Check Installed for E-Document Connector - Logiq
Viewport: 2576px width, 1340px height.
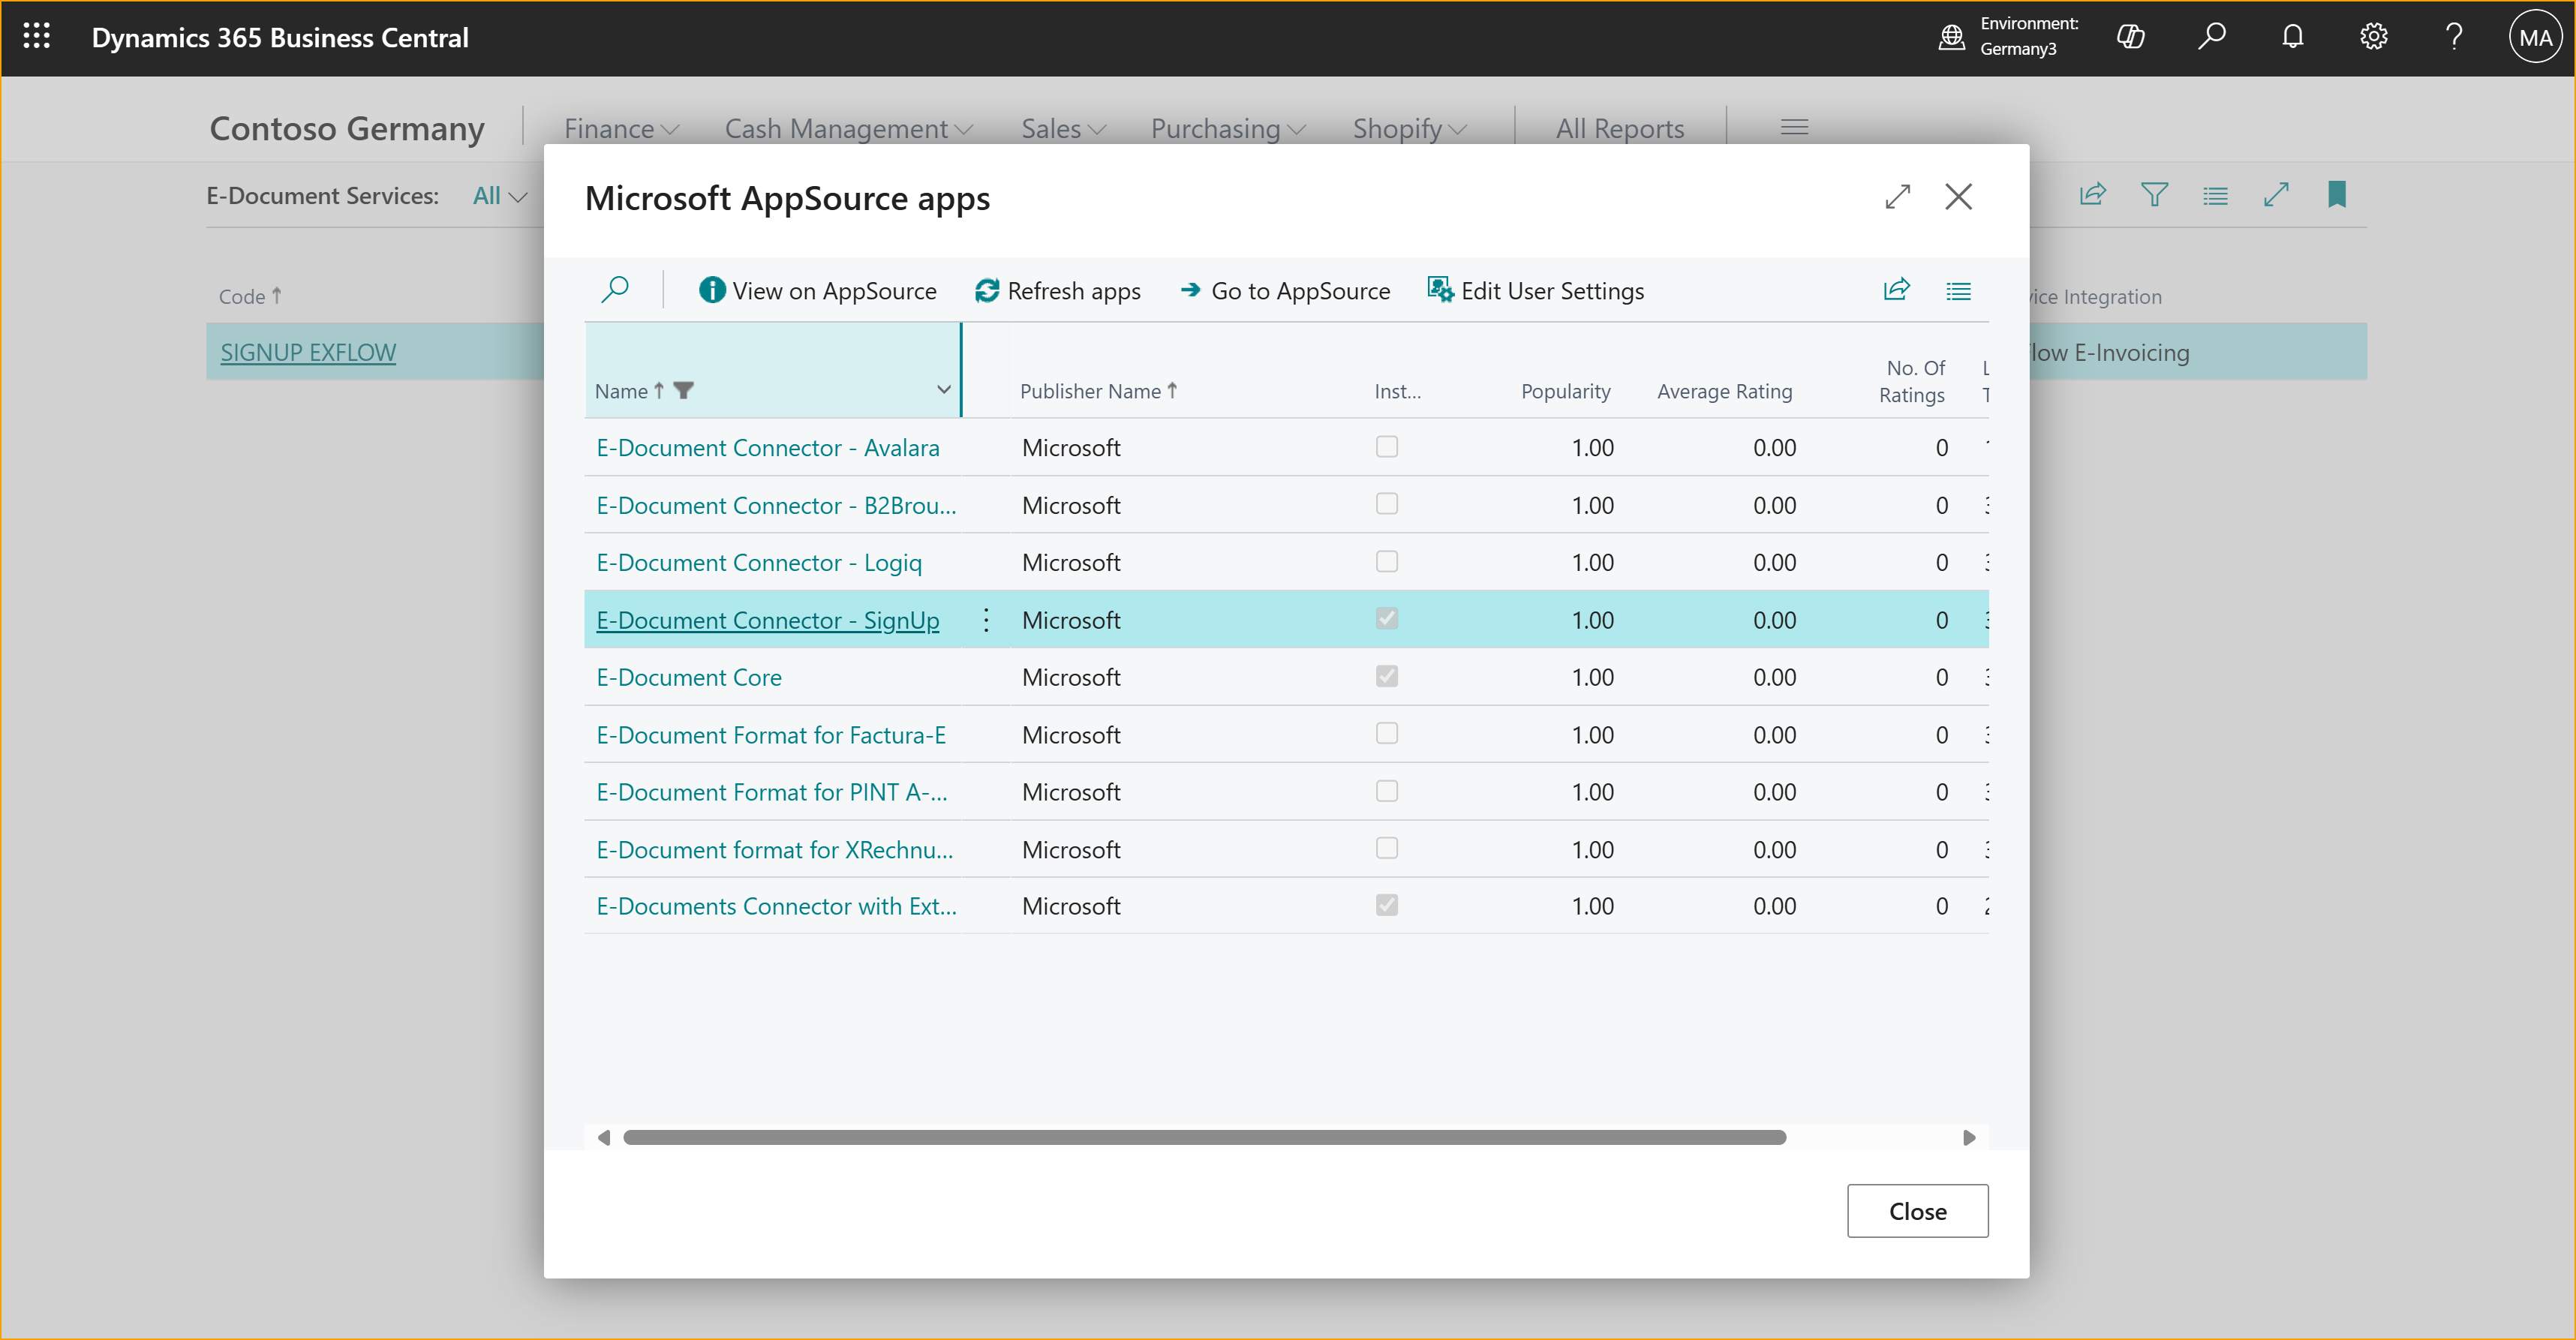1386,561
